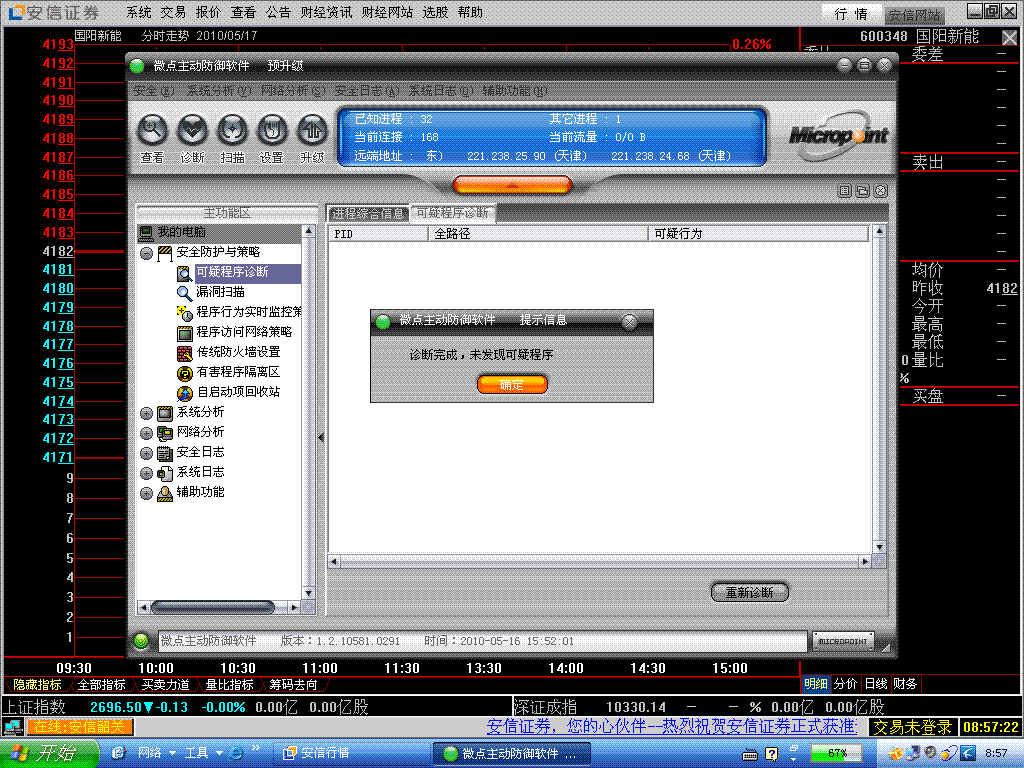Click the 扫描 toolbar icon

click(232, 131)
